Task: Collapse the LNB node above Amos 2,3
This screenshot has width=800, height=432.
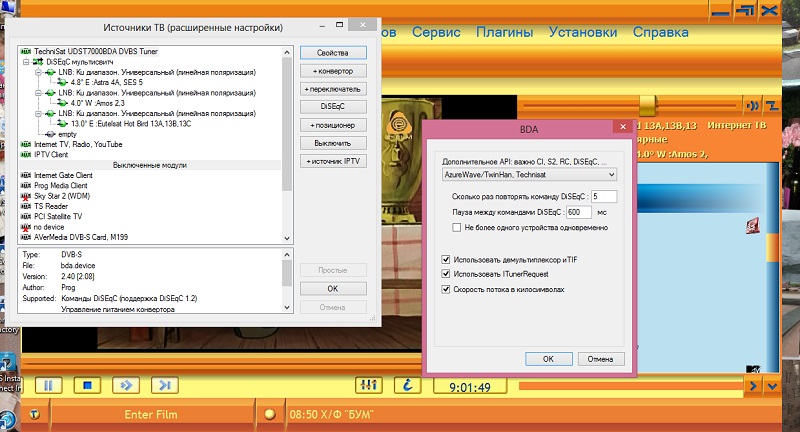Action: (x=38, y=93)
